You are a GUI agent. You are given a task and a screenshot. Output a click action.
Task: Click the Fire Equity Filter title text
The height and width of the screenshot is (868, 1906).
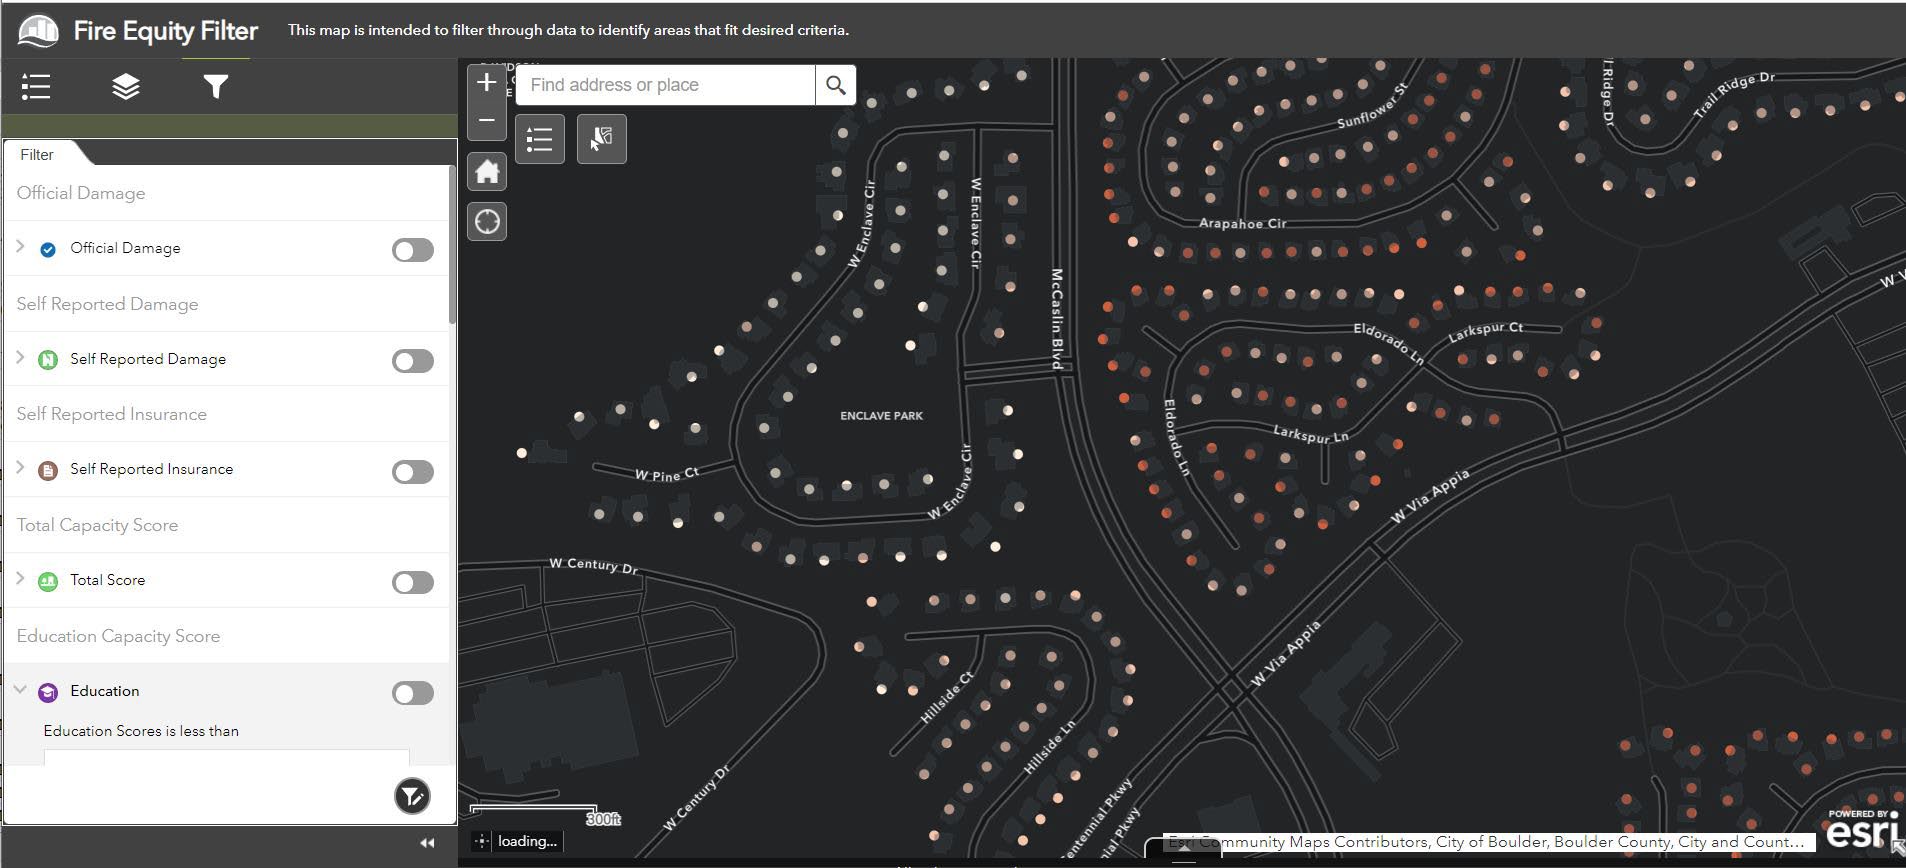165,31
